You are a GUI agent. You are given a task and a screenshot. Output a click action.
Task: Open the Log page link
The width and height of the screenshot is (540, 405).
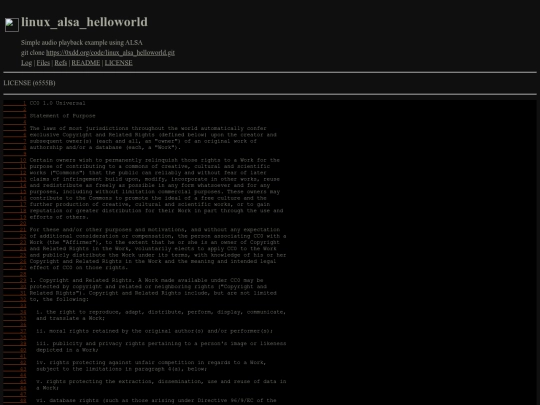point(27,63)
